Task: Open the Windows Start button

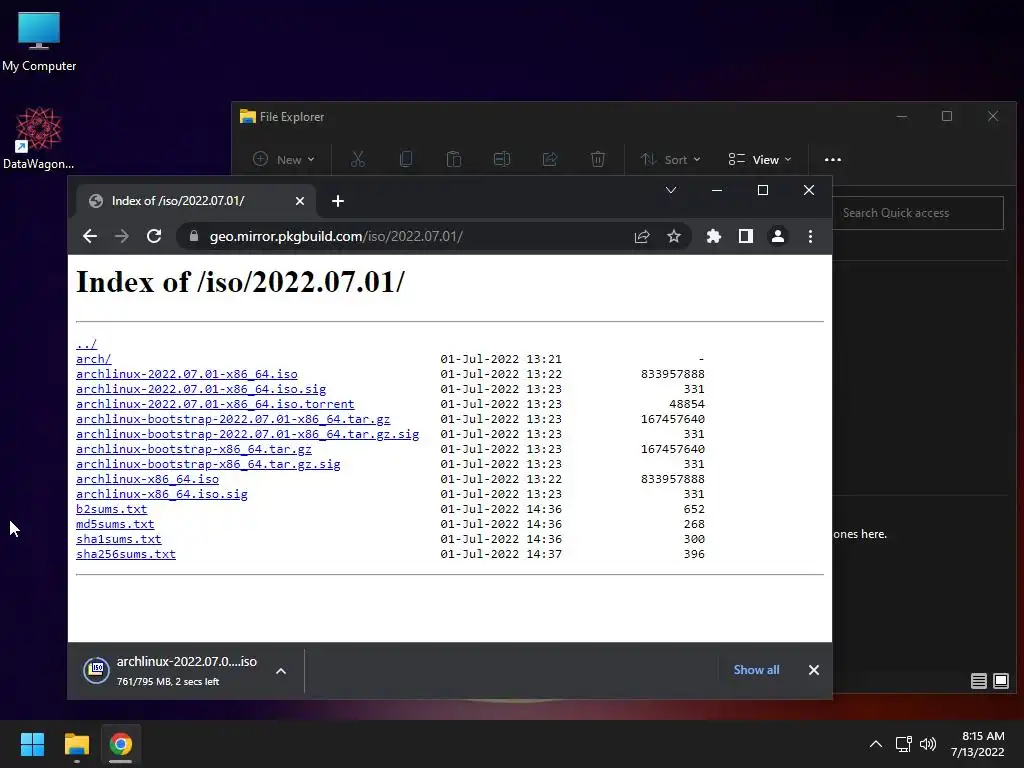Action: (32, 744)
